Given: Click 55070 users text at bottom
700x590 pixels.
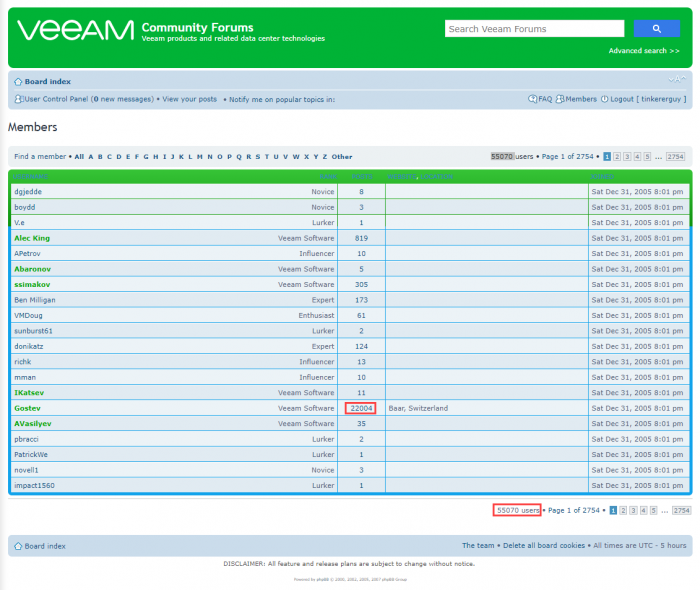Looking at the screenshot, I should (518, 510).
